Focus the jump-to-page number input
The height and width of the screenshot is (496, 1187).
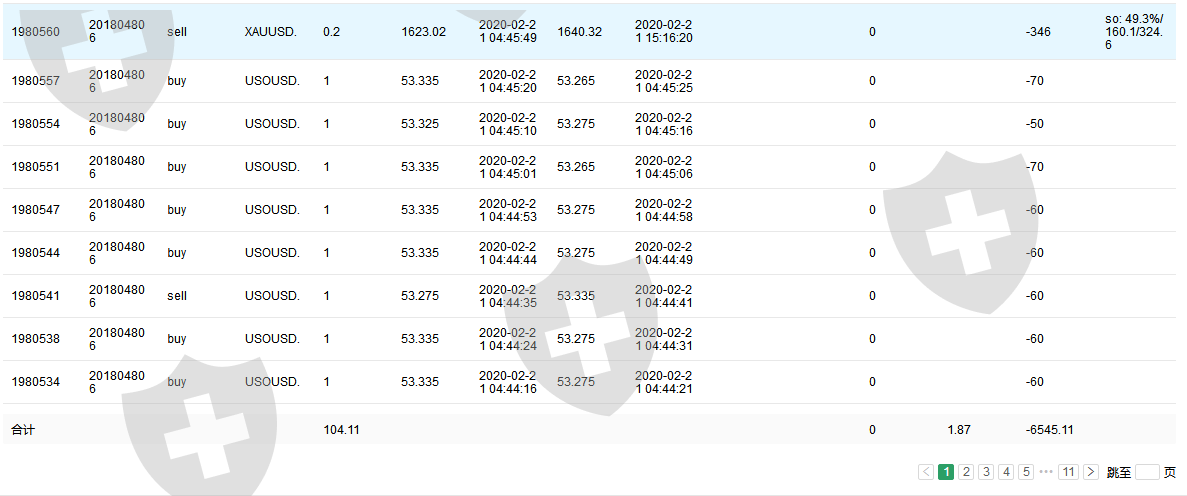pyautogui.click(x=1148, y=472)
